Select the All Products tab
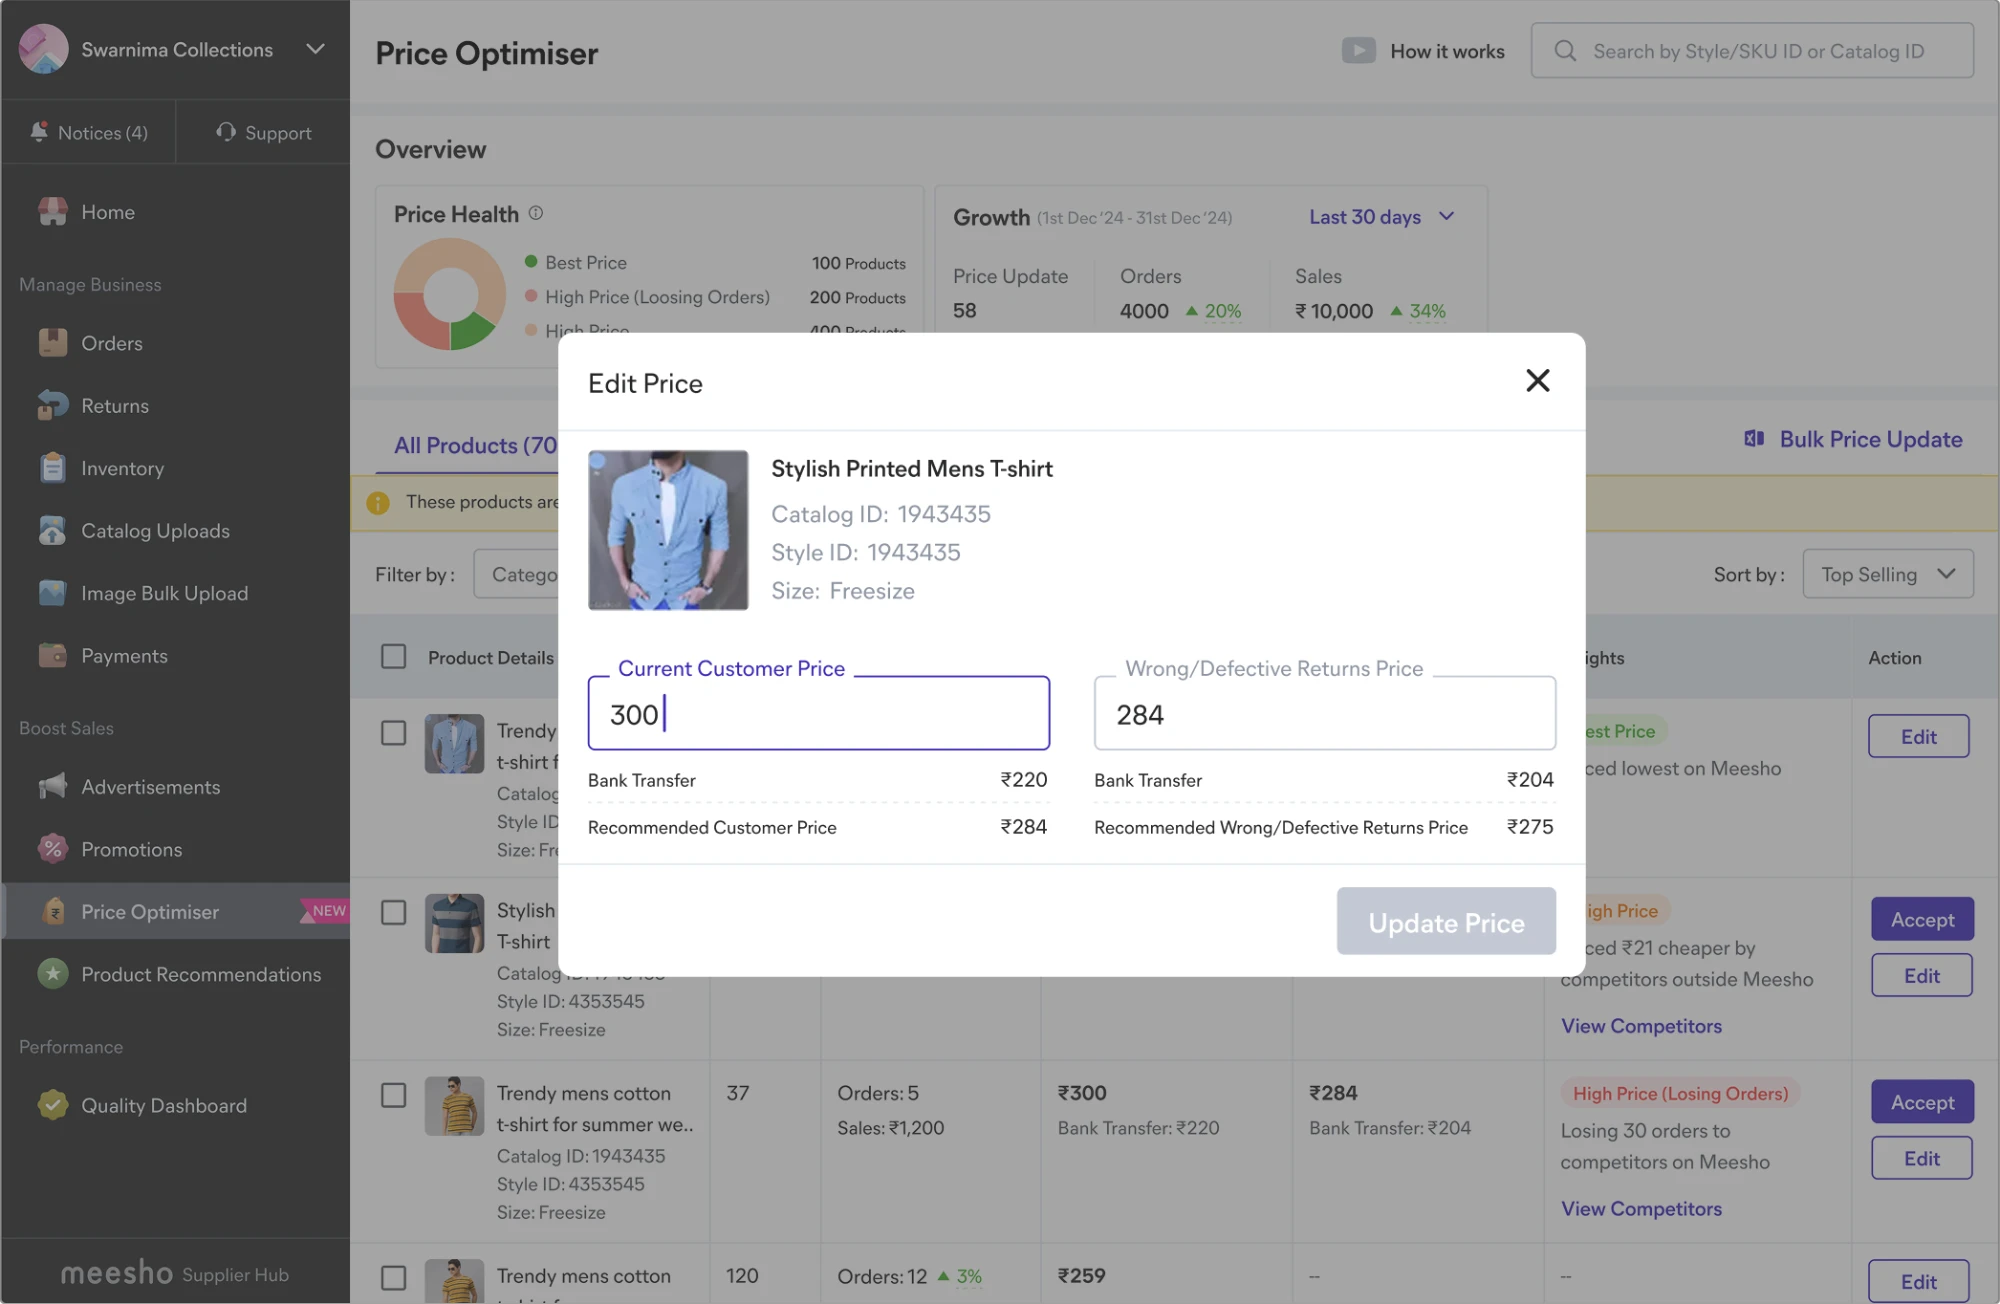Viewport: 2000px width, 1304px height. (x=475, y=446)
